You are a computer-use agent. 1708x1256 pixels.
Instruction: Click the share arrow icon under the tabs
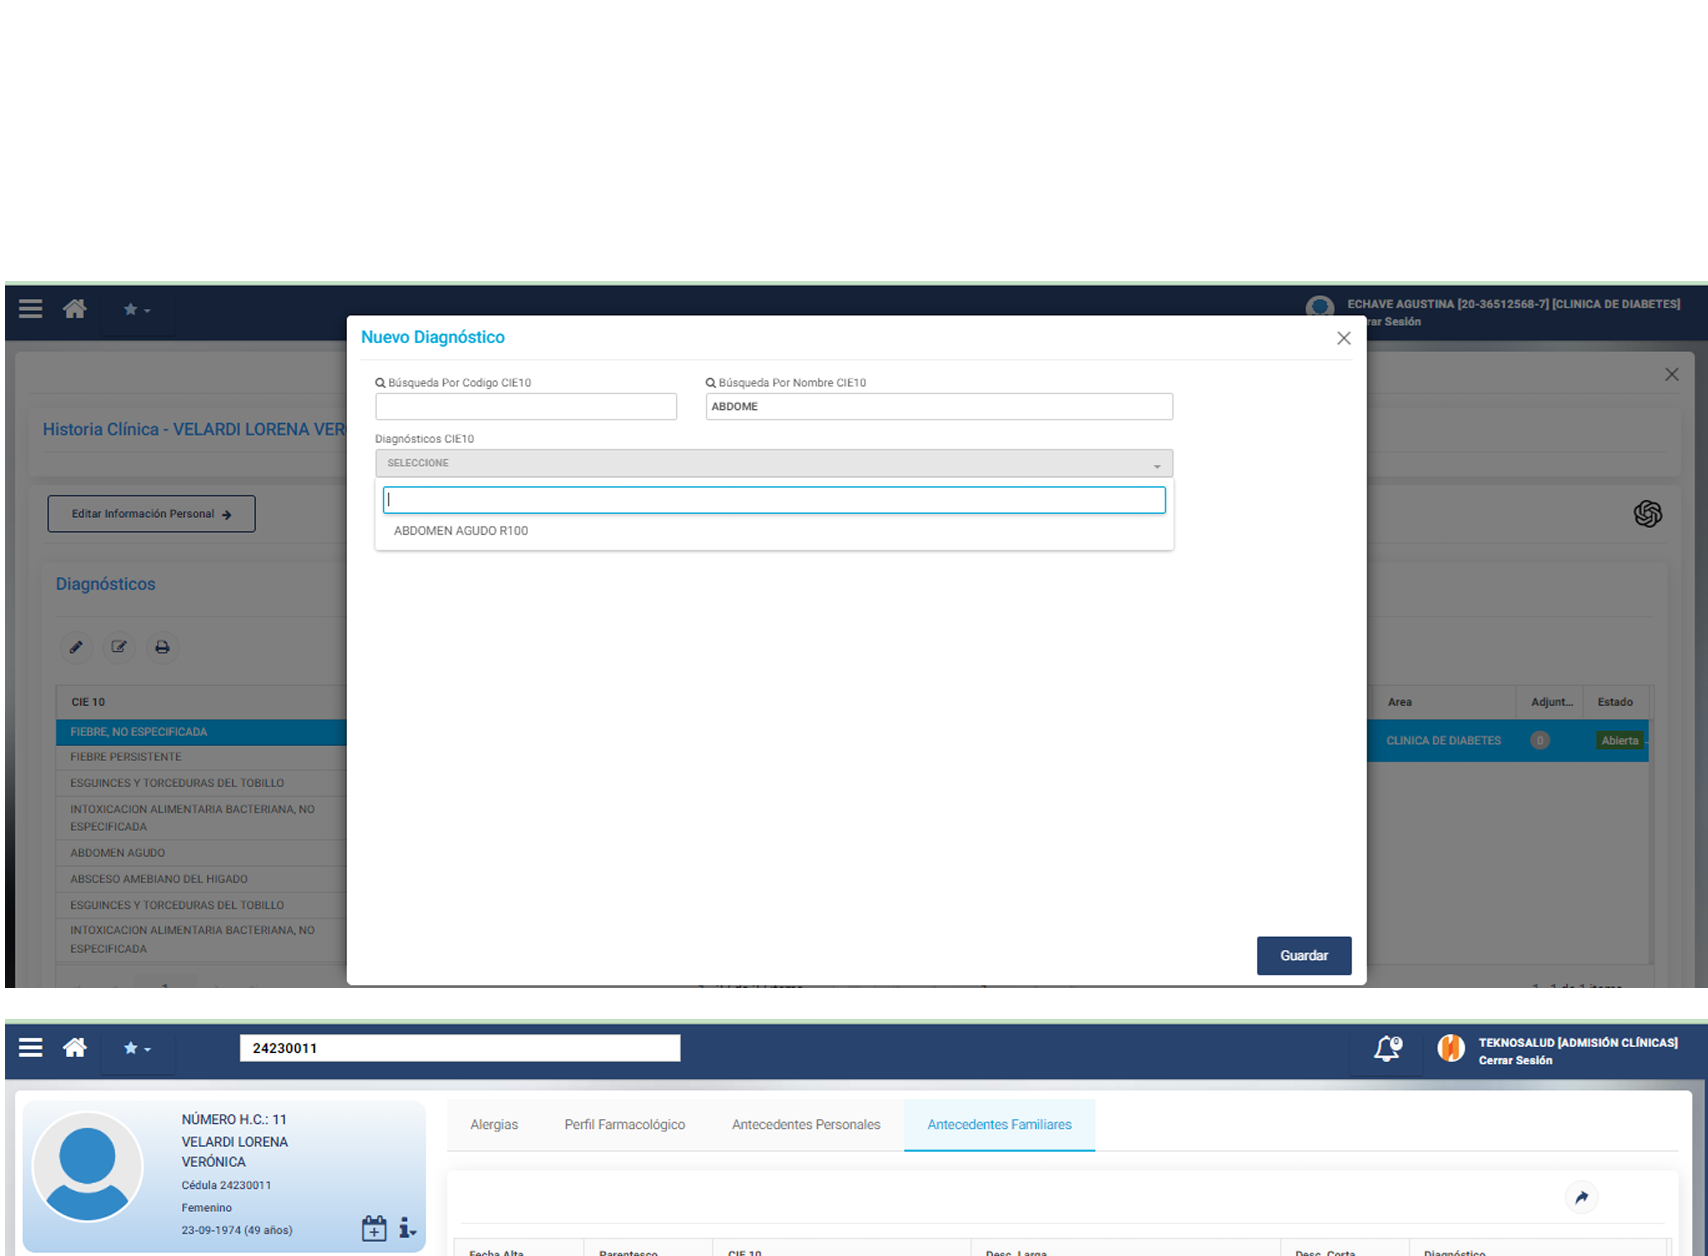pos(1581,1197)
